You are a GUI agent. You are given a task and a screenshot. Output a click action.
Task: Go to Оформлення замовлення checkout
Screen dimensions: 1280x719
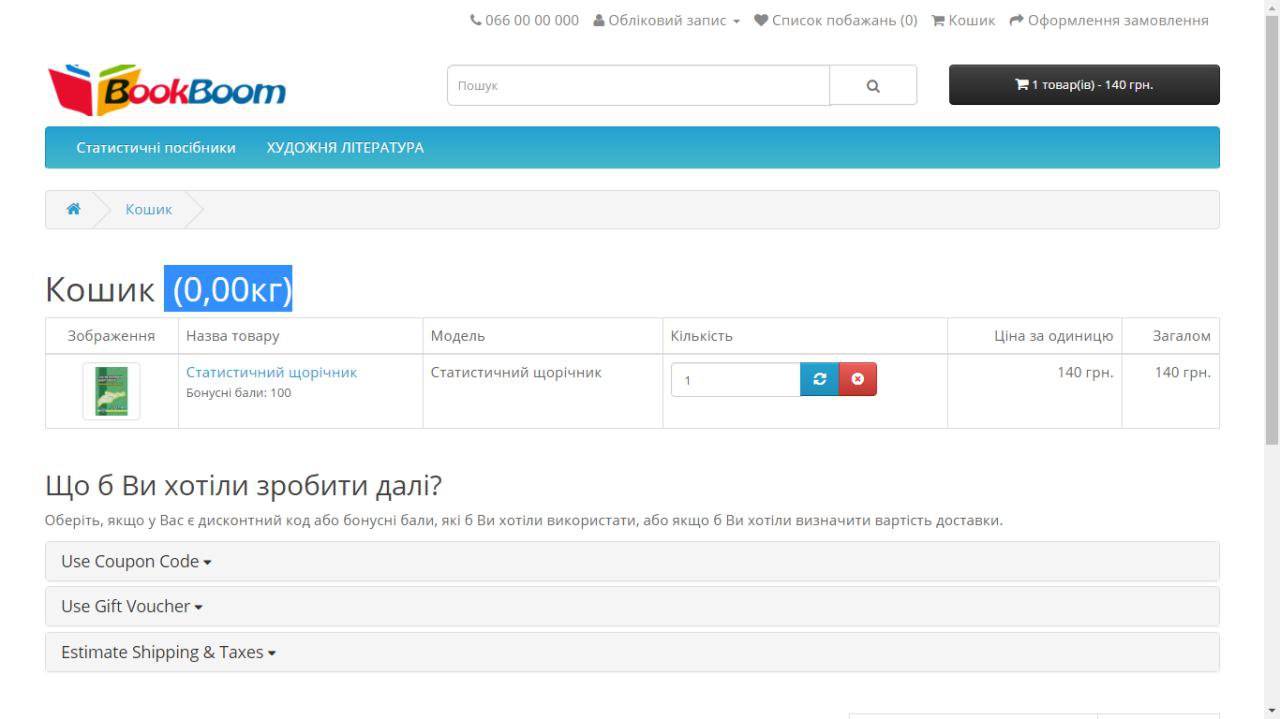(1109, 20)
